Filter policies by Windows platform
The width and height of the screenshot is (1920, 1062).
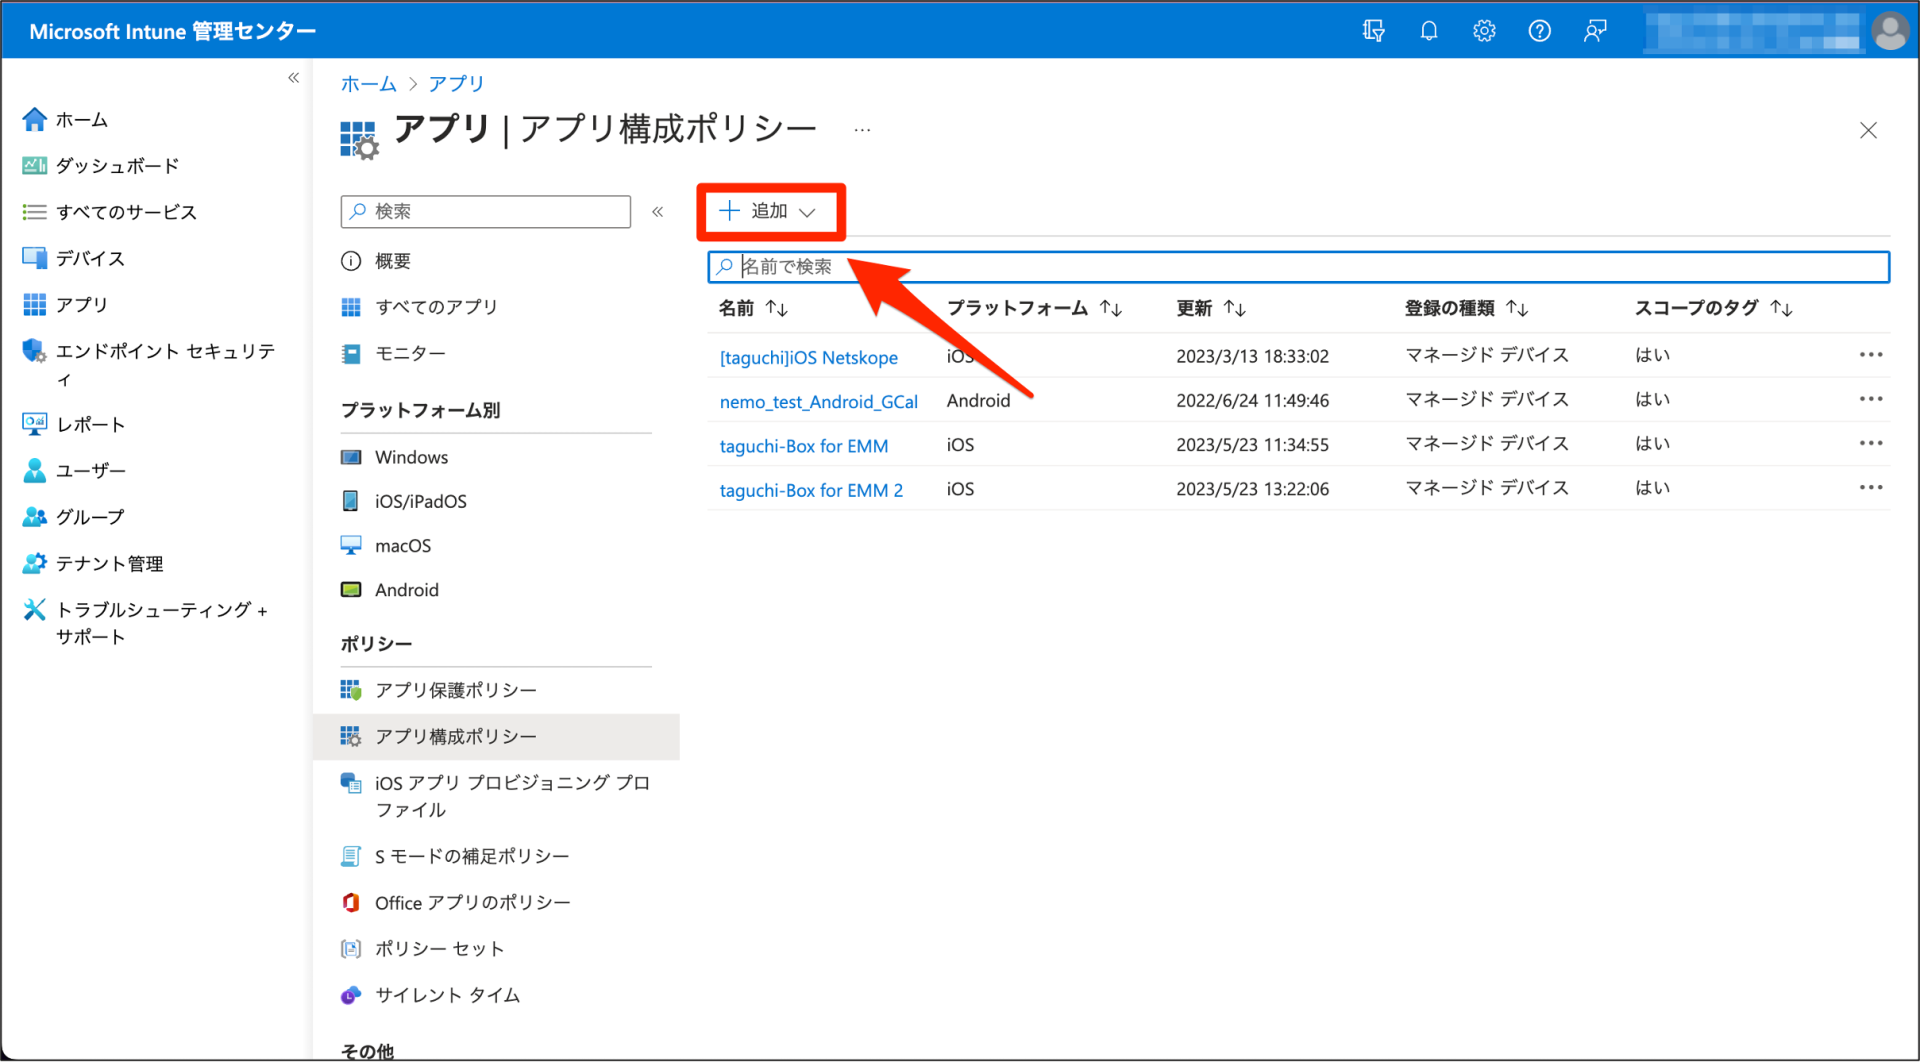[x=410, y=457]
